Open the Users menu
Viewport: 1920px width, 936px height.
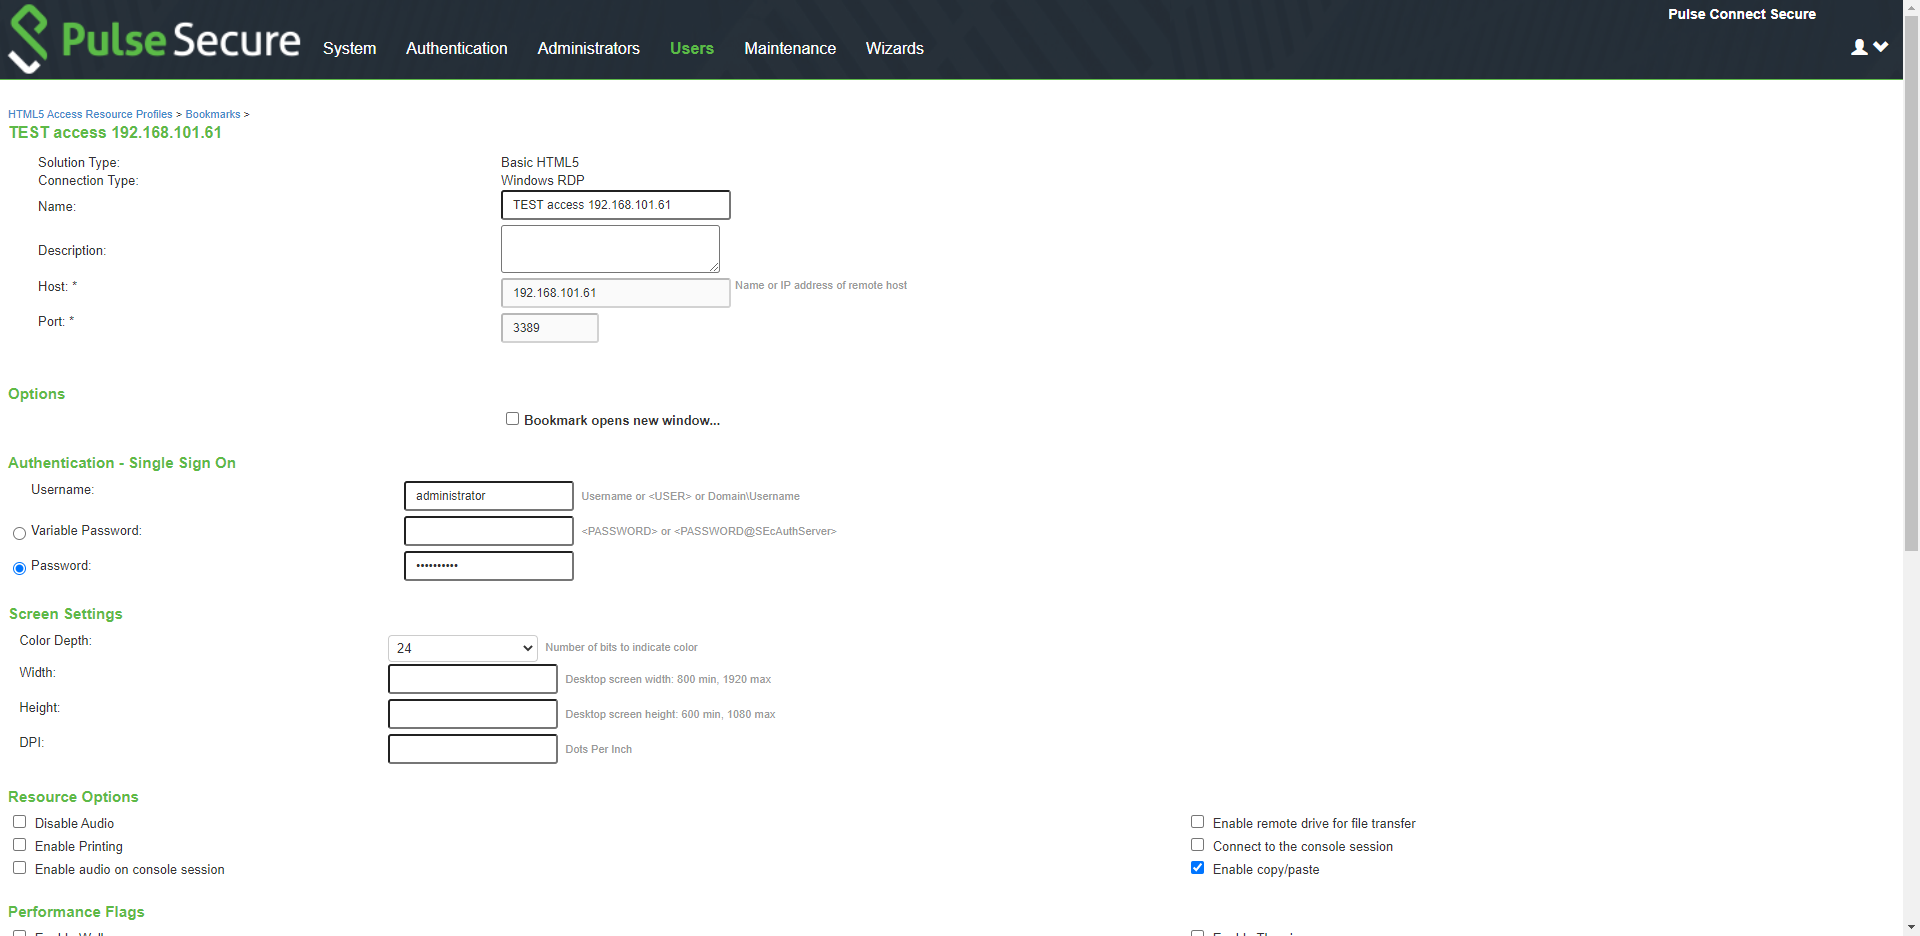(x=692, y=48)
